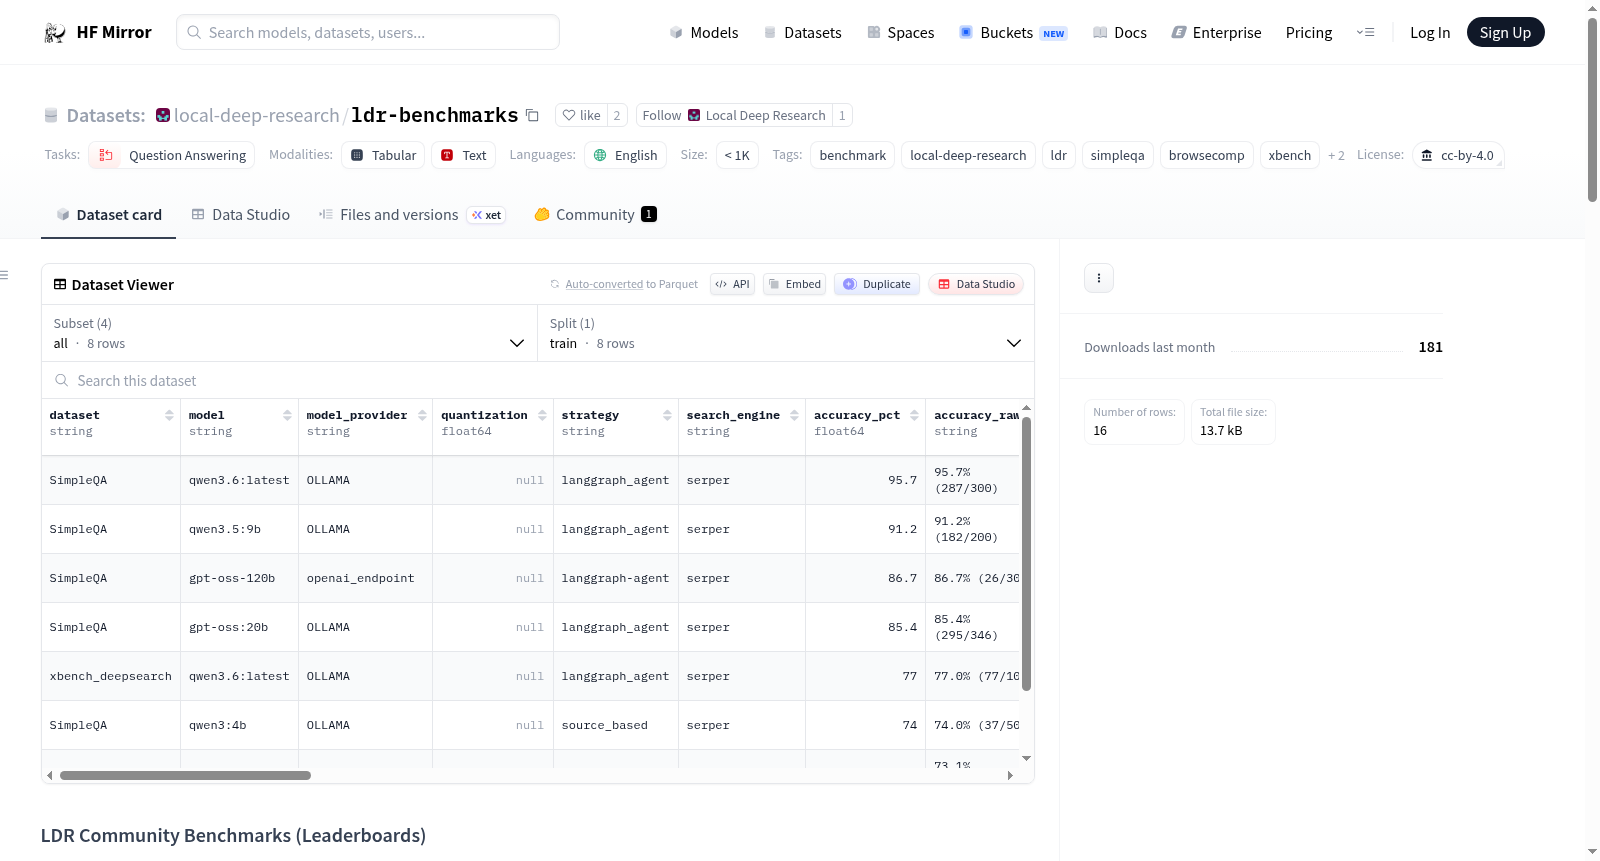Open the three-dot options menu in sidebar

click(x=1099, y=278)
